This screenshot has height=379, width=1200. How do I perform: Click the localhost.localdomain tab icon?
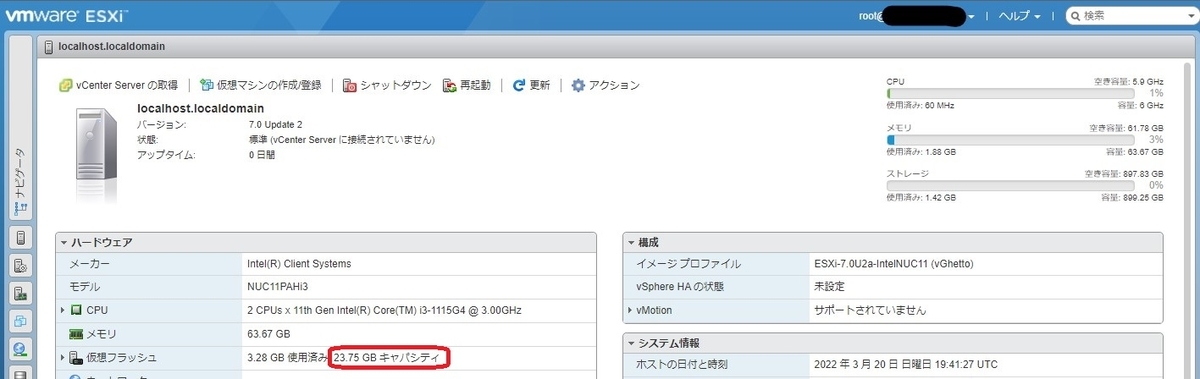point(49,46)
